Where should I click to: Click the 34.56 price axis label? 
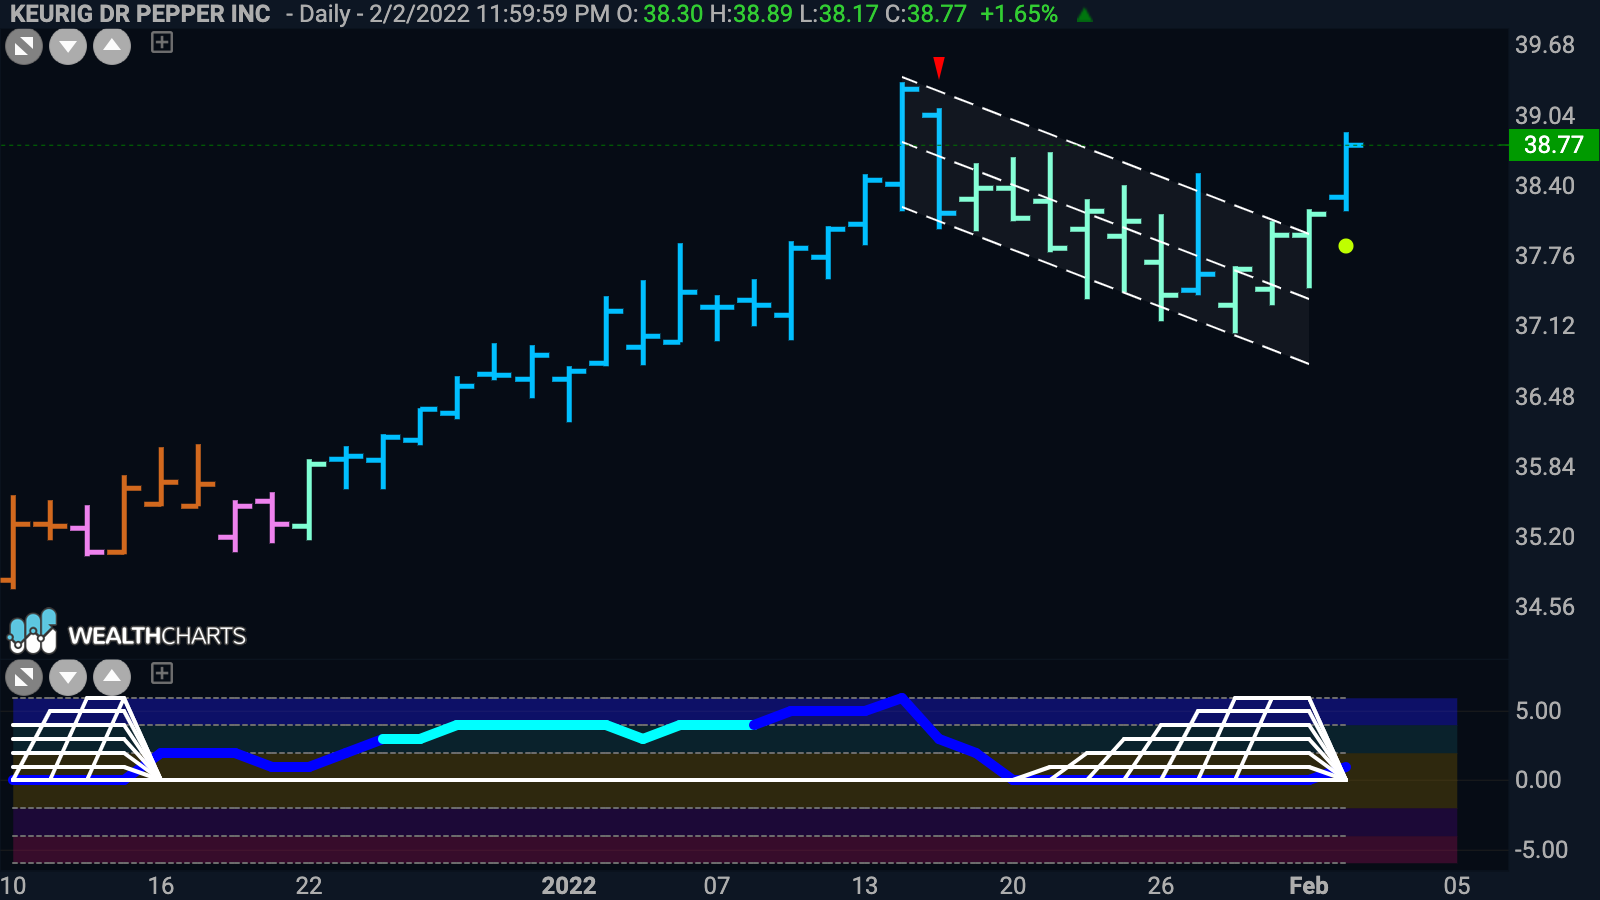click(1544, 606)
